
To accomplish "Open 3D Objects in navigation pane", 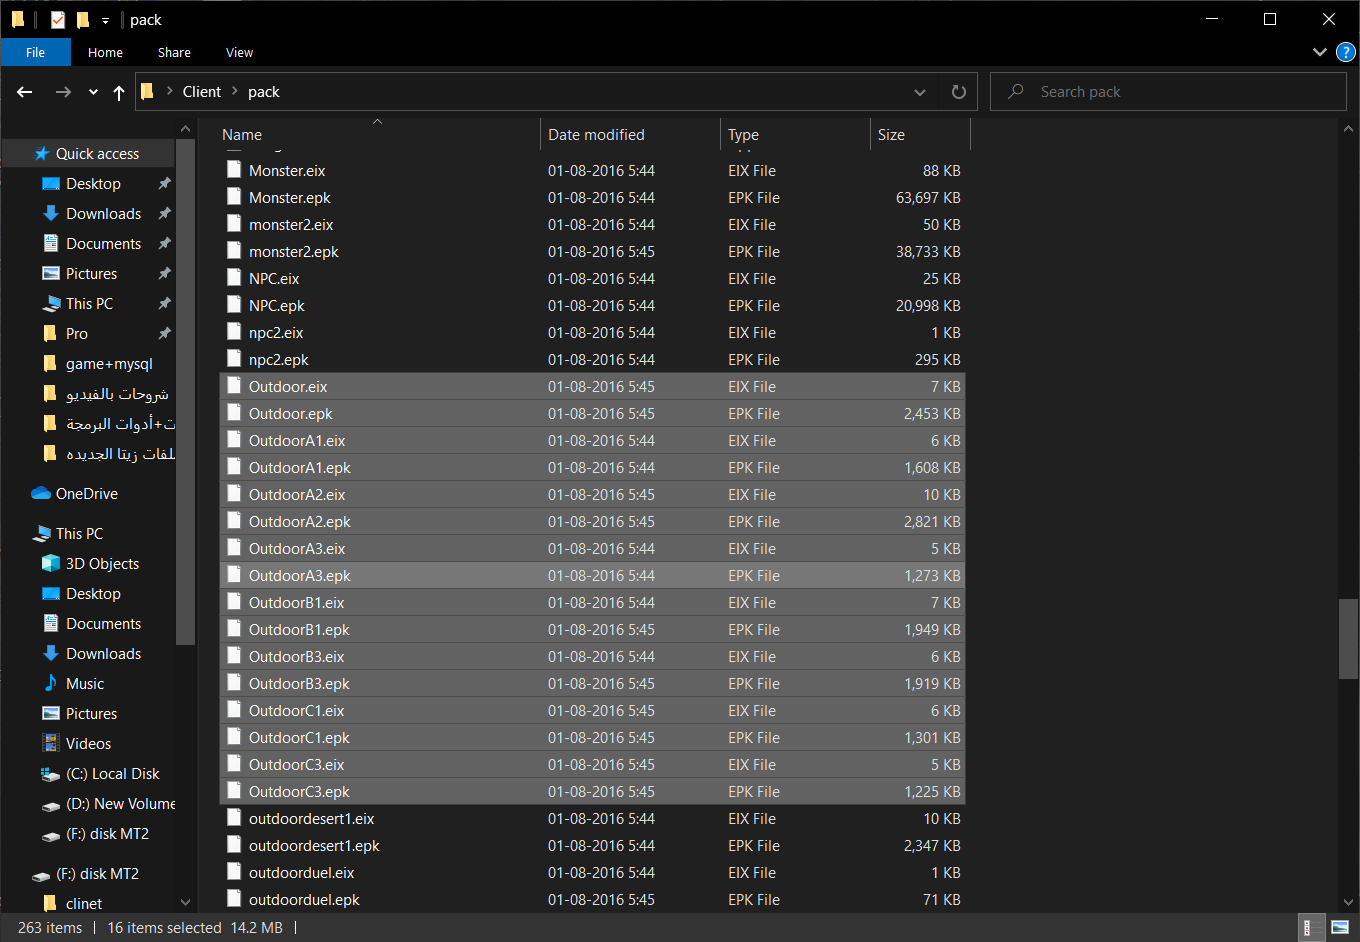I will (102, 564).
